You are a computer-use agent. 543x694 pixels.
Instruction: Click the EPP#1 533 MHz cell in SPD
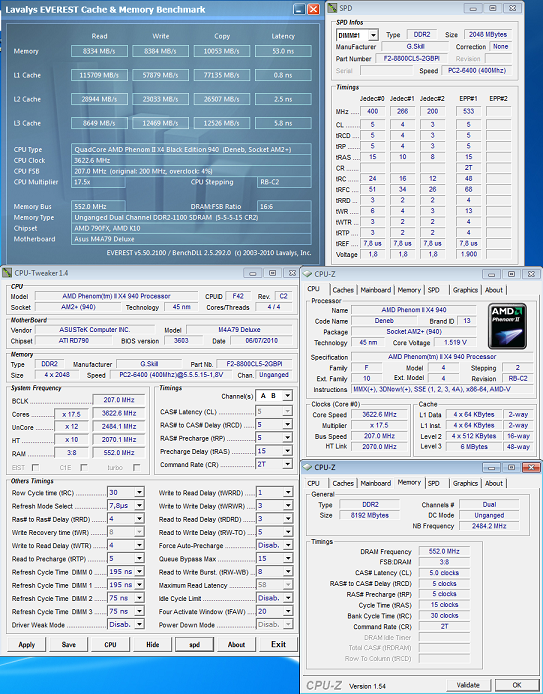click(468, 112)
